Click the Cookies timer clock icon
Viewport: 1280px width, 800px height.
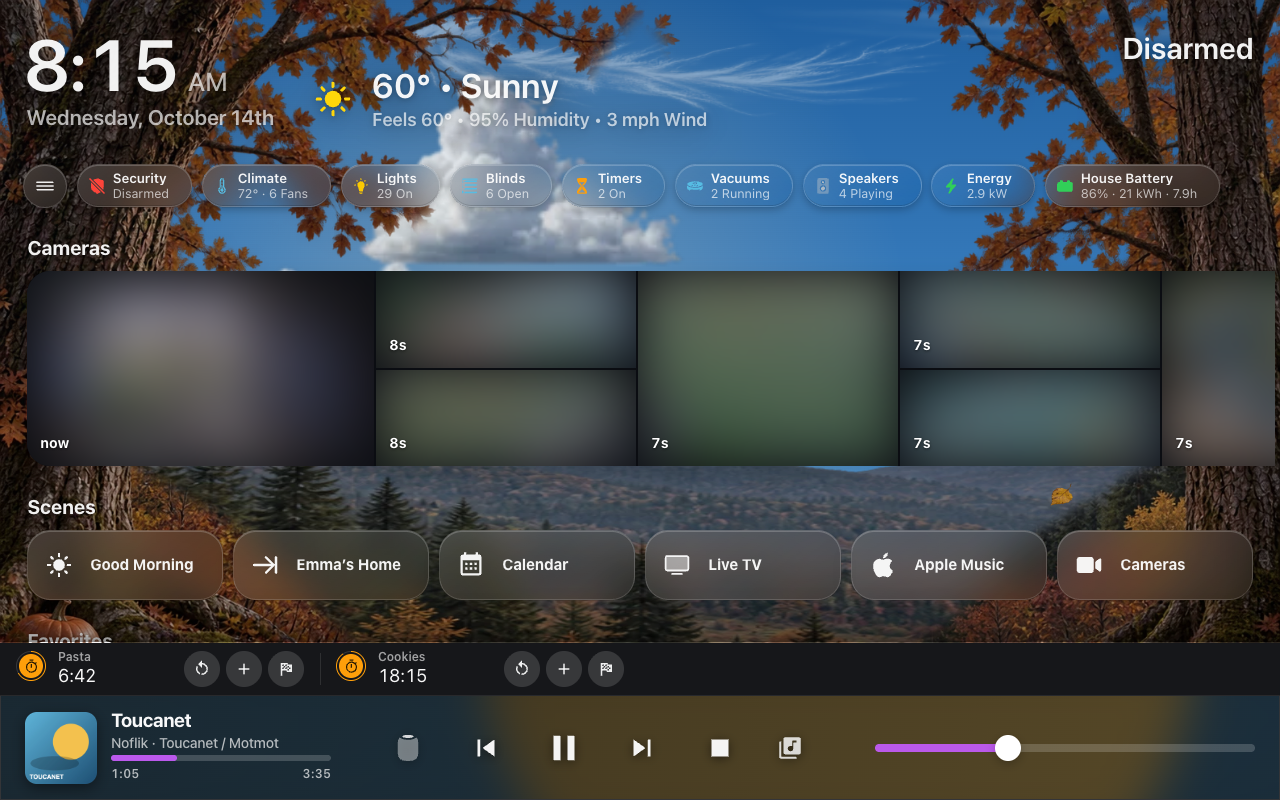[x=351, y=667]
